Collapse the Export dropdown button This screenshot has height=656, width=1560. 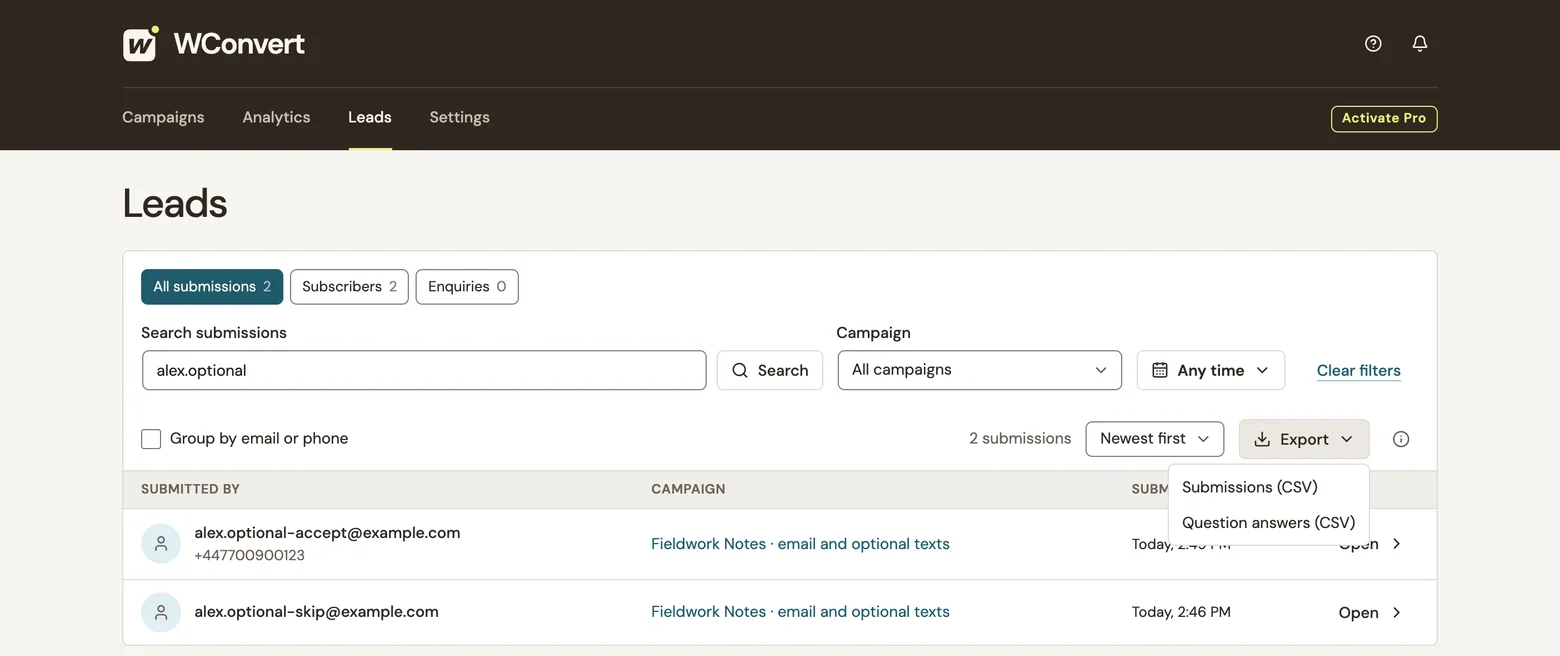(1304, 439)
